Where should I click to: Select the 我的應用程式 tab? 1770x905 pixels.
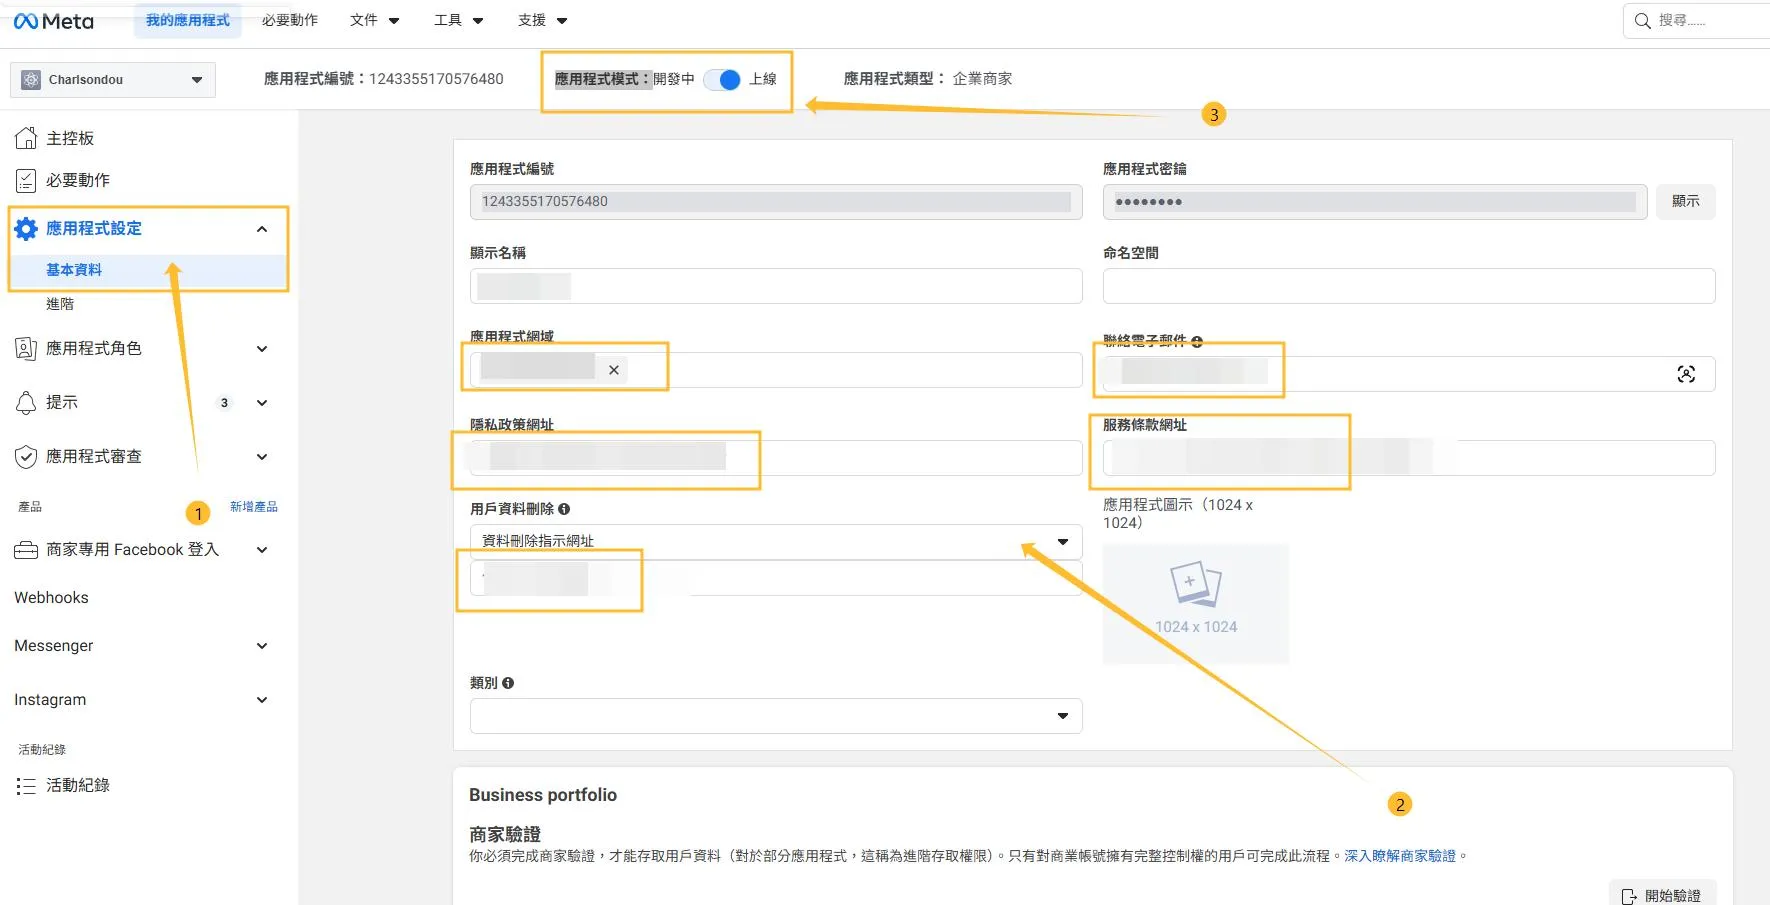click(x=187, y=20)
